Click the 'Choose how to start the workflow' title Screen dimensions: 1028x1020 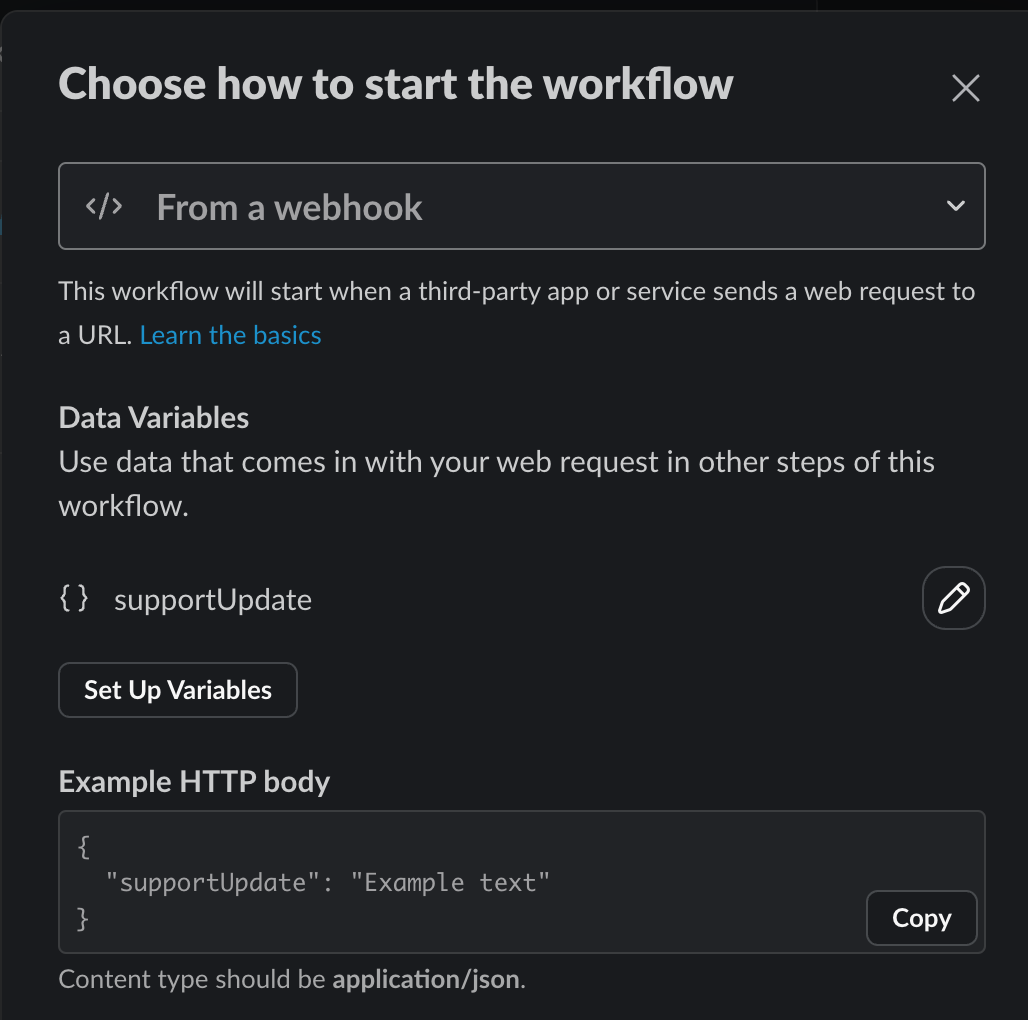[395, 84]
